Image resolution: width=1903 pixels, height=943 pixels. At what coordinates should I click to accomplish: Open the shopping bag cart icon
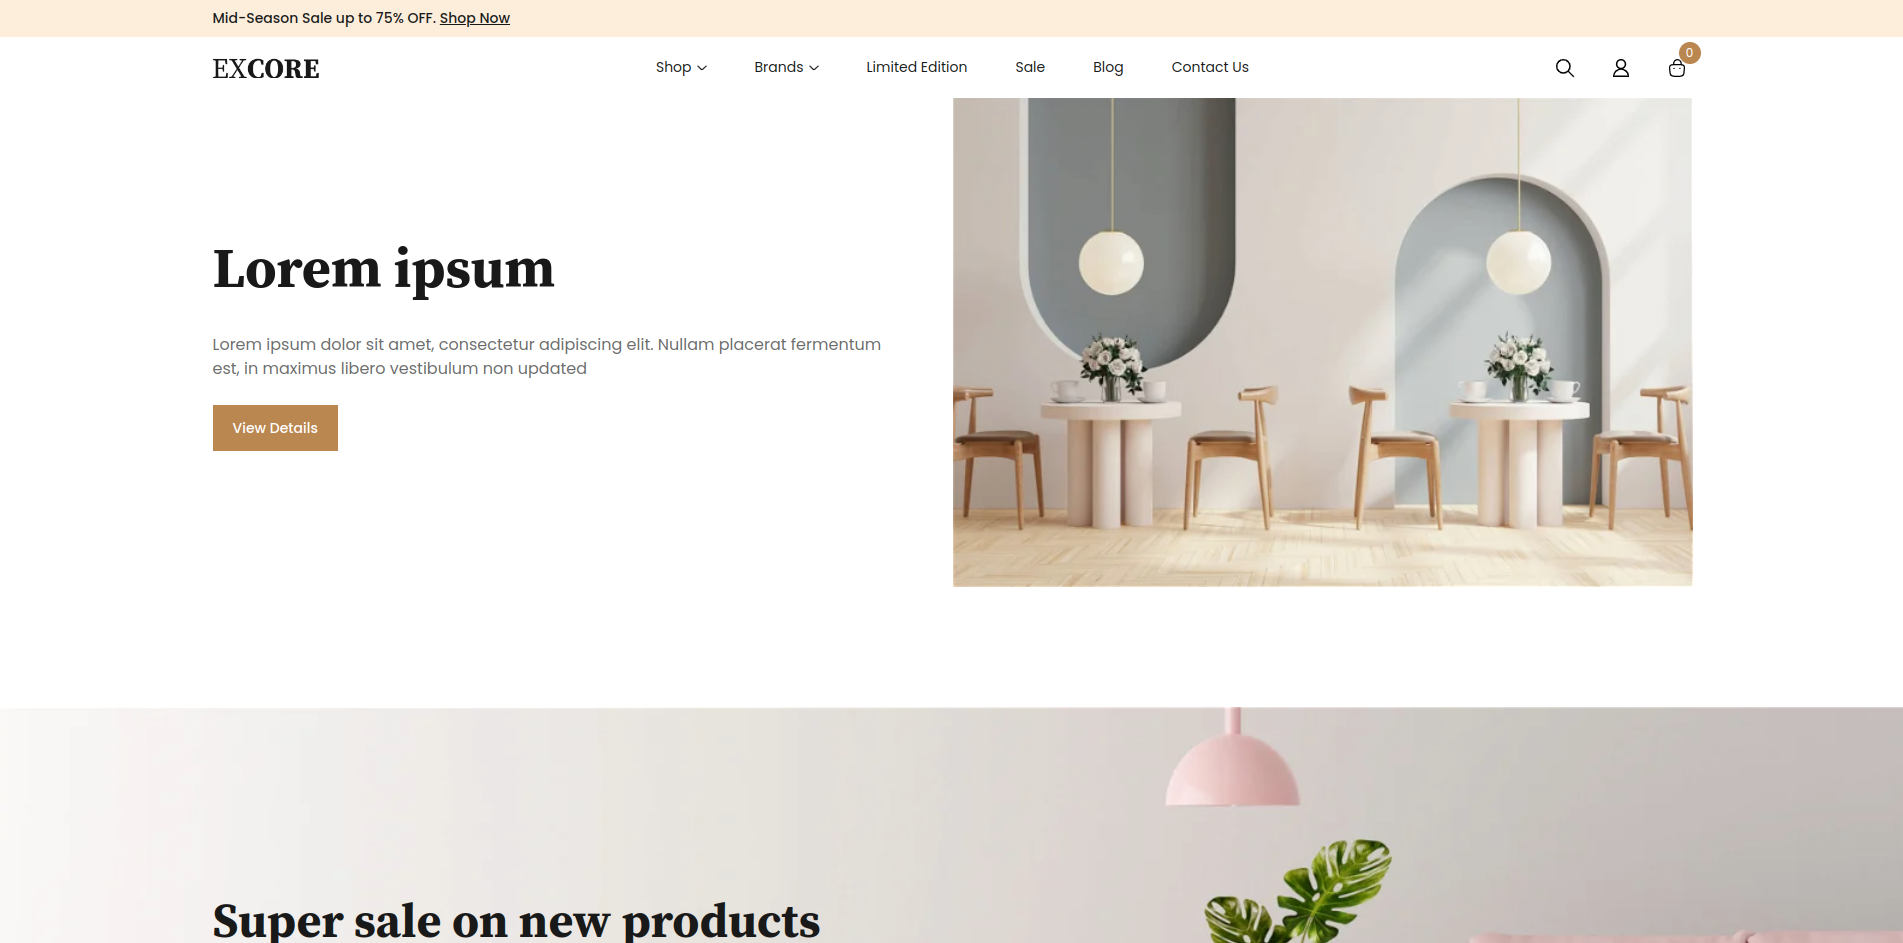tap(1676, 68)
